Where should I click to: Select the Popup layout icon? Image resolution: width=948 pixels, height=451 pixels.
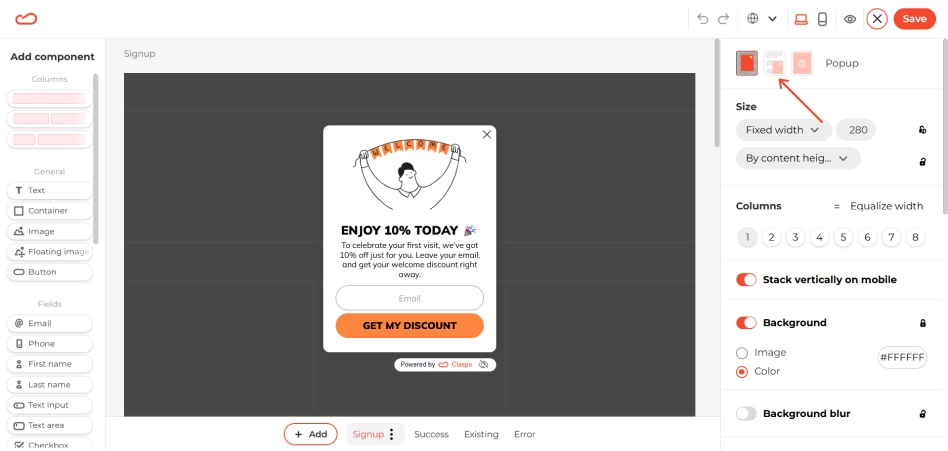(747, 63)
